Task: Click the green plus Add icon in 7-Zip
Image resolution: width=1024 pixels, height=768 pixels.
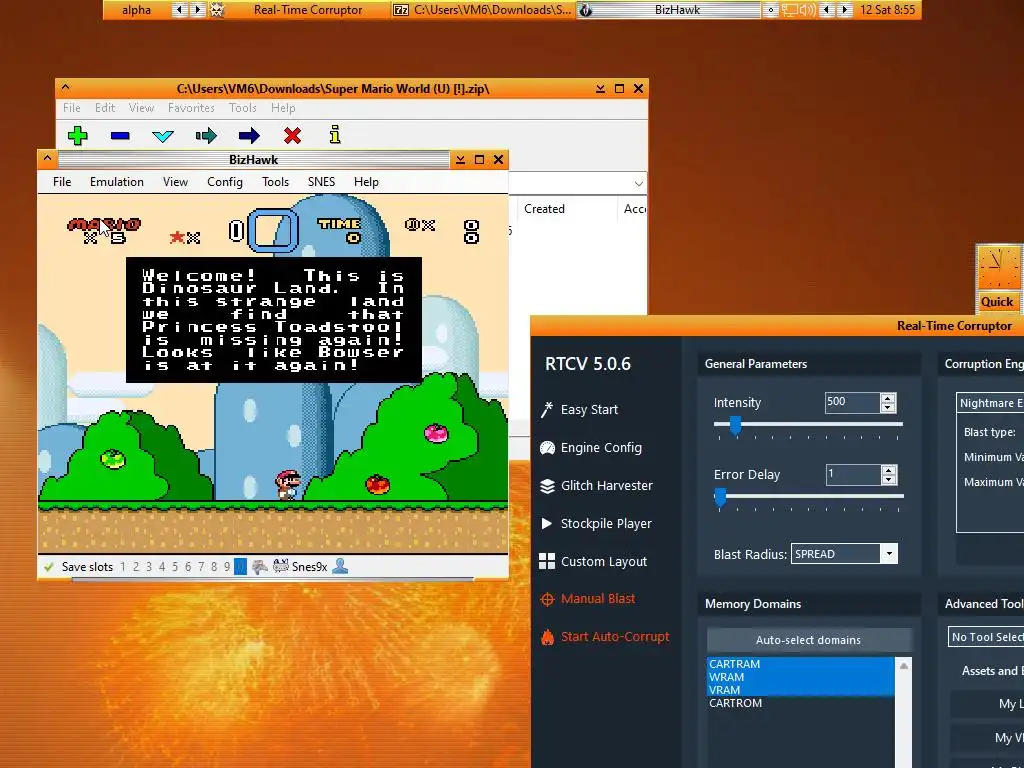Action: 77,135
